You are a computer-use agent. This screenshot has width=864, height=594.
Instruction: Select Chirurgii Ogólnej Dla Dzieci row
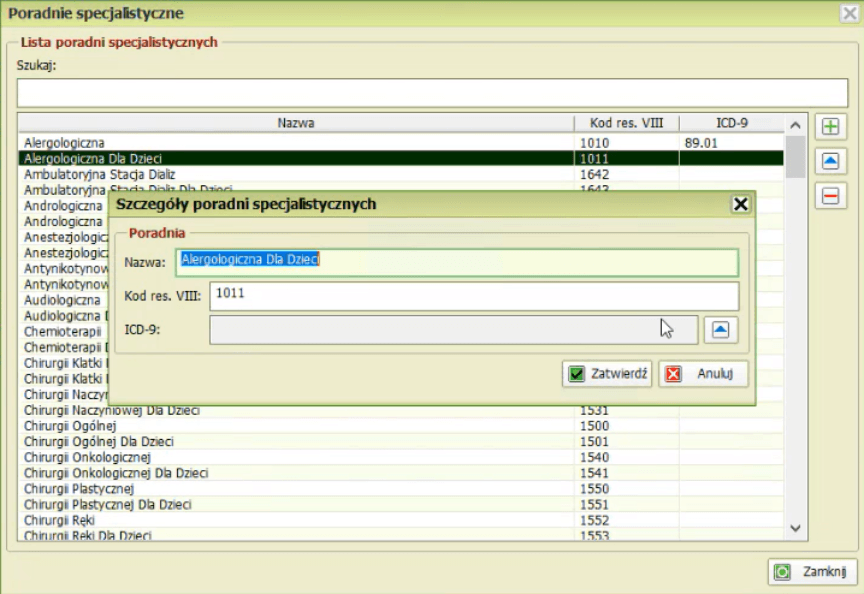coord(401,441)
